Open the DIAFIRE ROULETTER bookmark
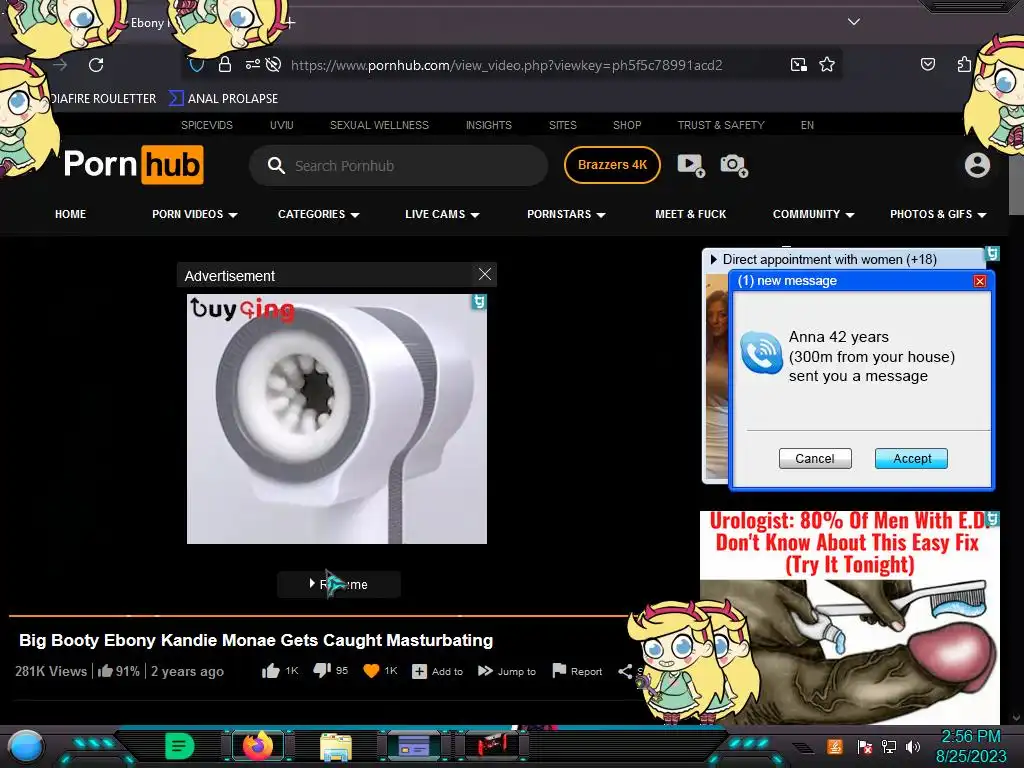Screen dimensions: 1024x768 [103, 99]
